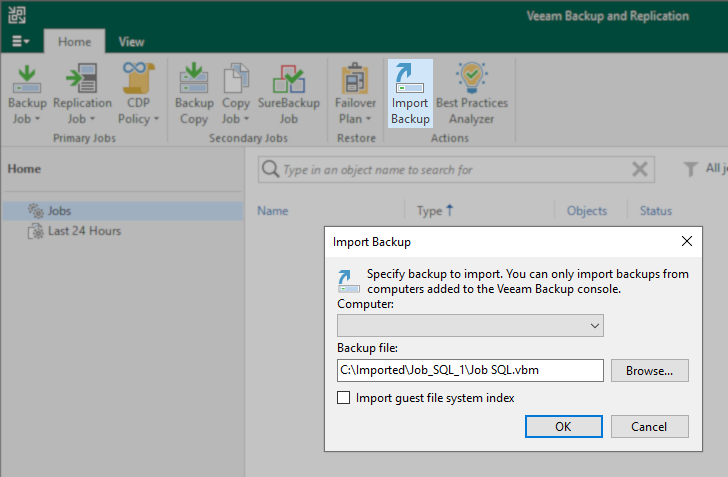Run the Best Practices Analyzer
The image size is (728, 477).
[472, 94]
